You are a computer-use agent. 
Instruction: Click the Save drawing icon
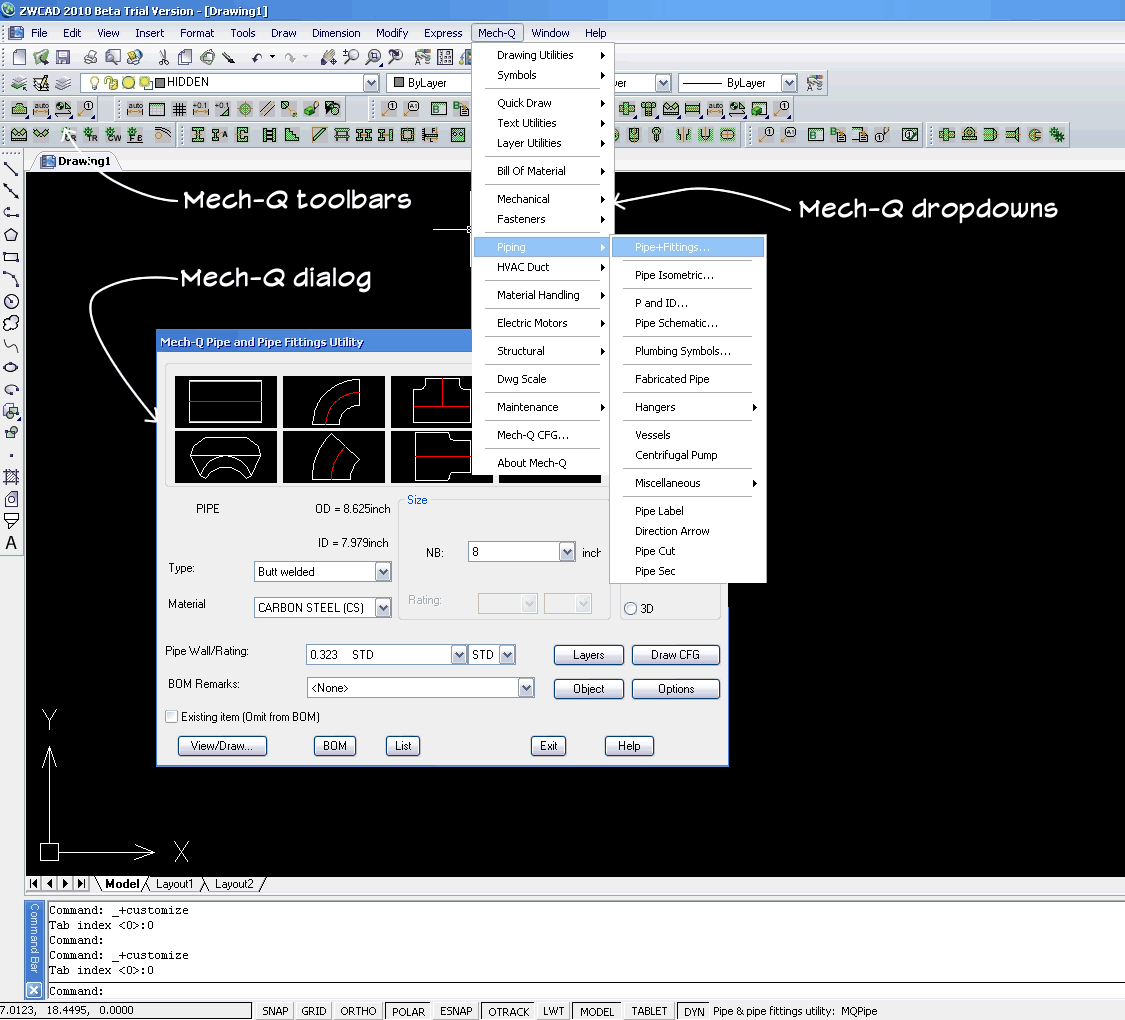click(x=62, y=57)
